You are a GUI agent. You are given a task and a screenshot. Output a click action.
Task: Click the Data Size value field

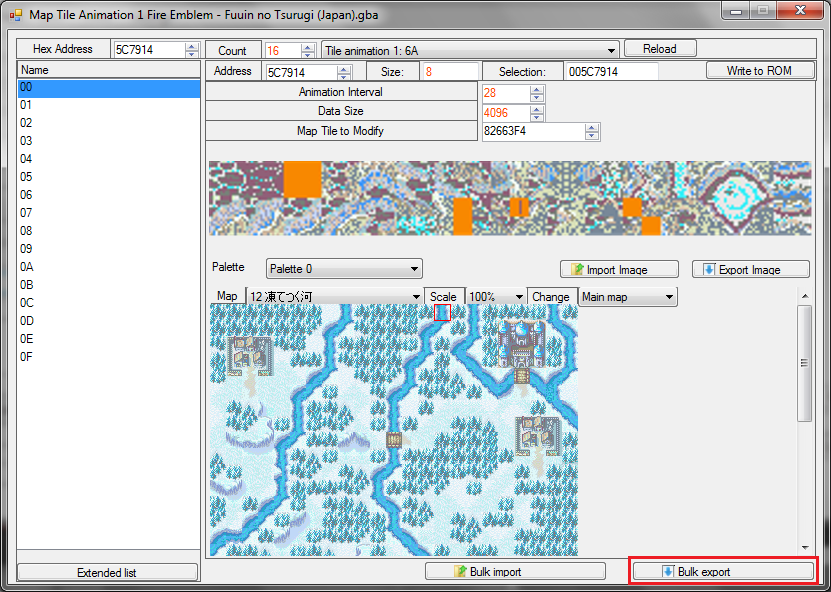pyautogui.click(x=507, y=112)
